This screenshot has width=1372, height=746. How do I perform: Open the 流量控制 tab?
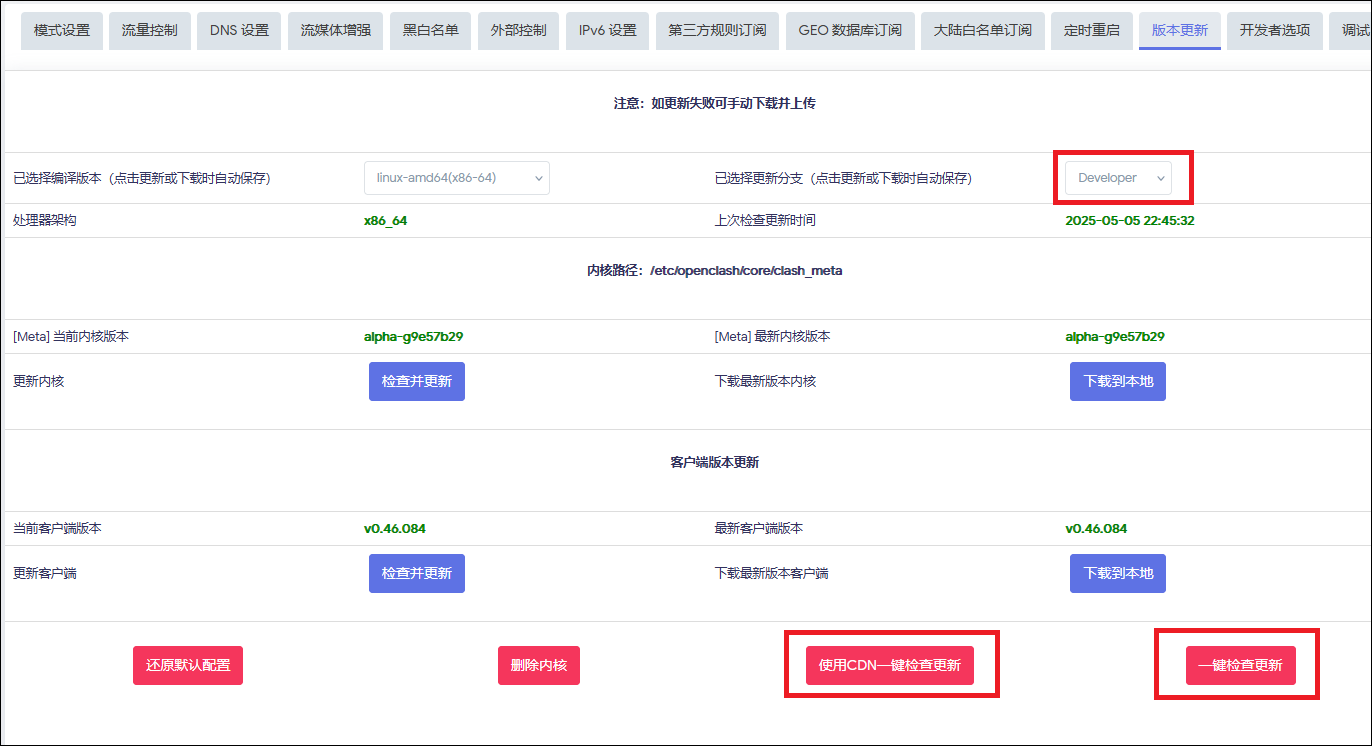[x=149, y=30]
